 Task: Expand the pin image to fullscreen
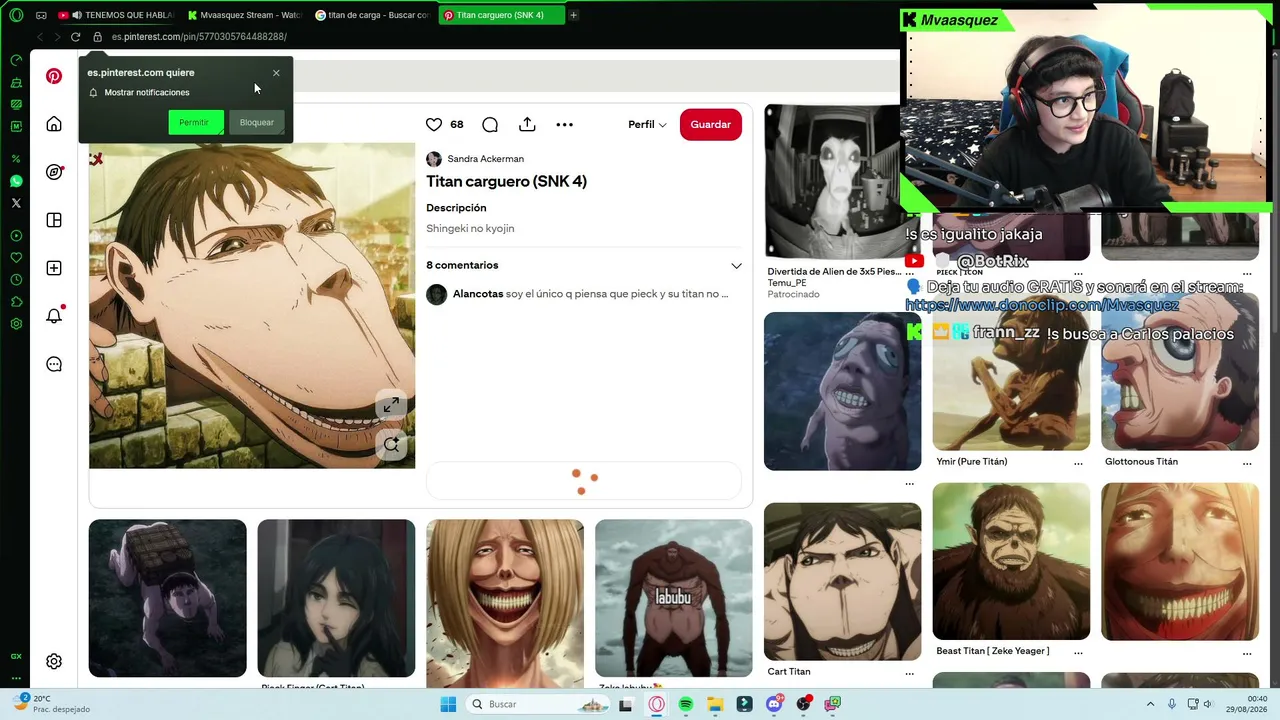coord(391,405)
